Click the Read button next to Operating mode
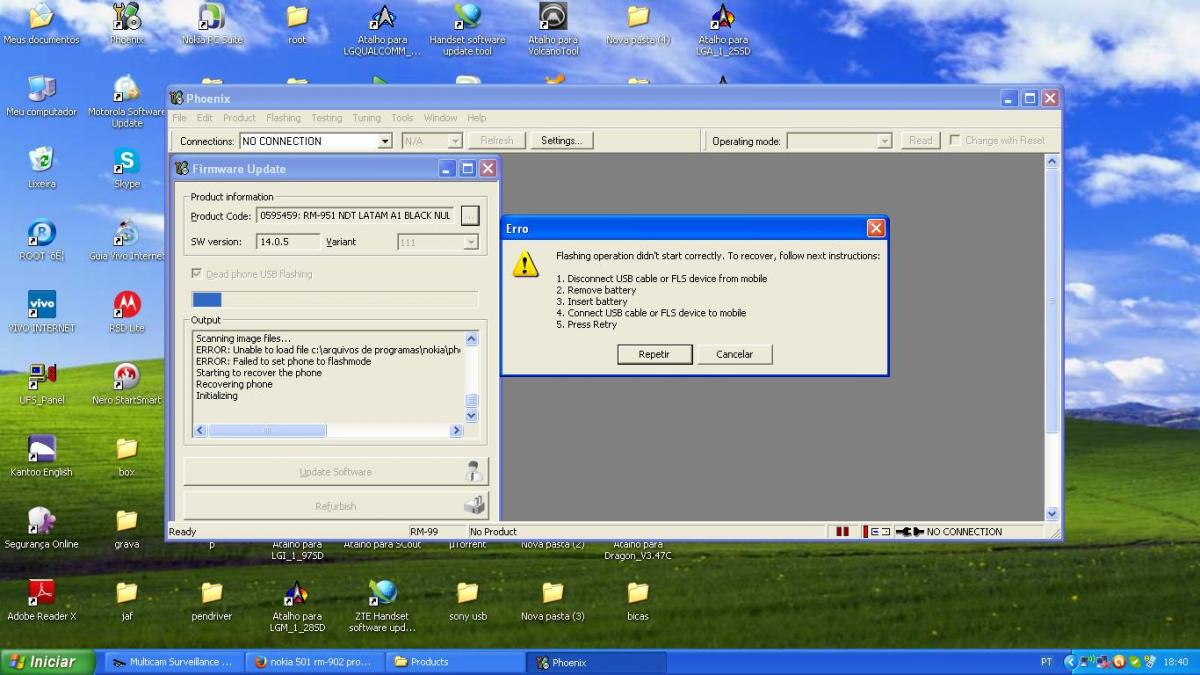This screenshot has width=1200, height=675. pyautogui.click(x=921, y=141)
